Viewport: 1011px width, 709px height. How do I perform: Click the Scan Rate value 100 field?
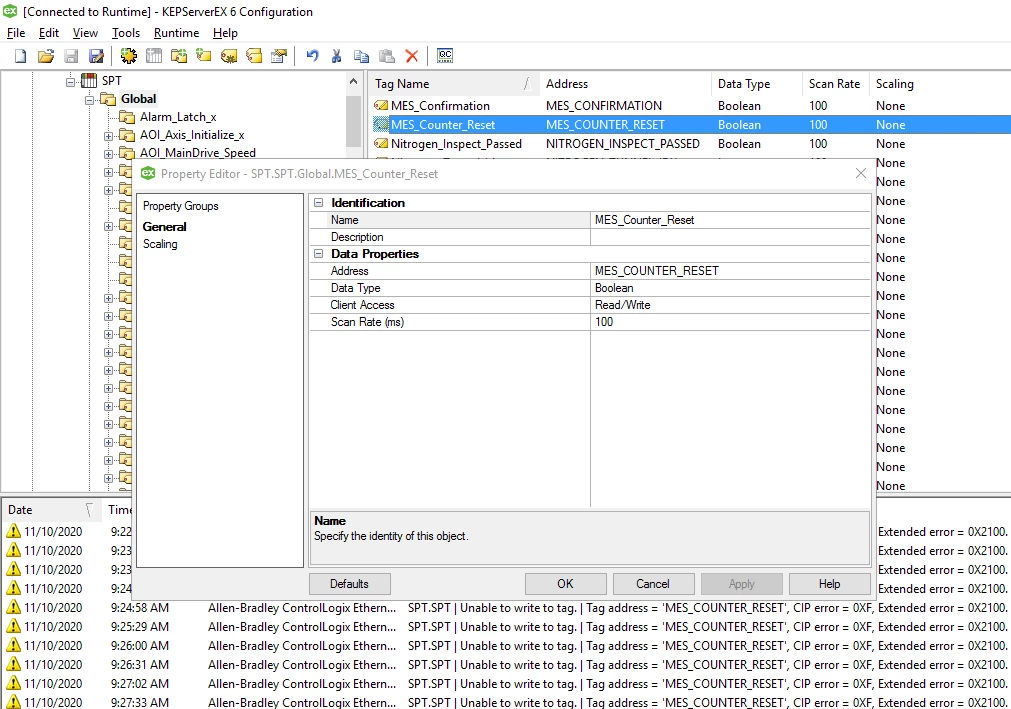tap(731, 322)
